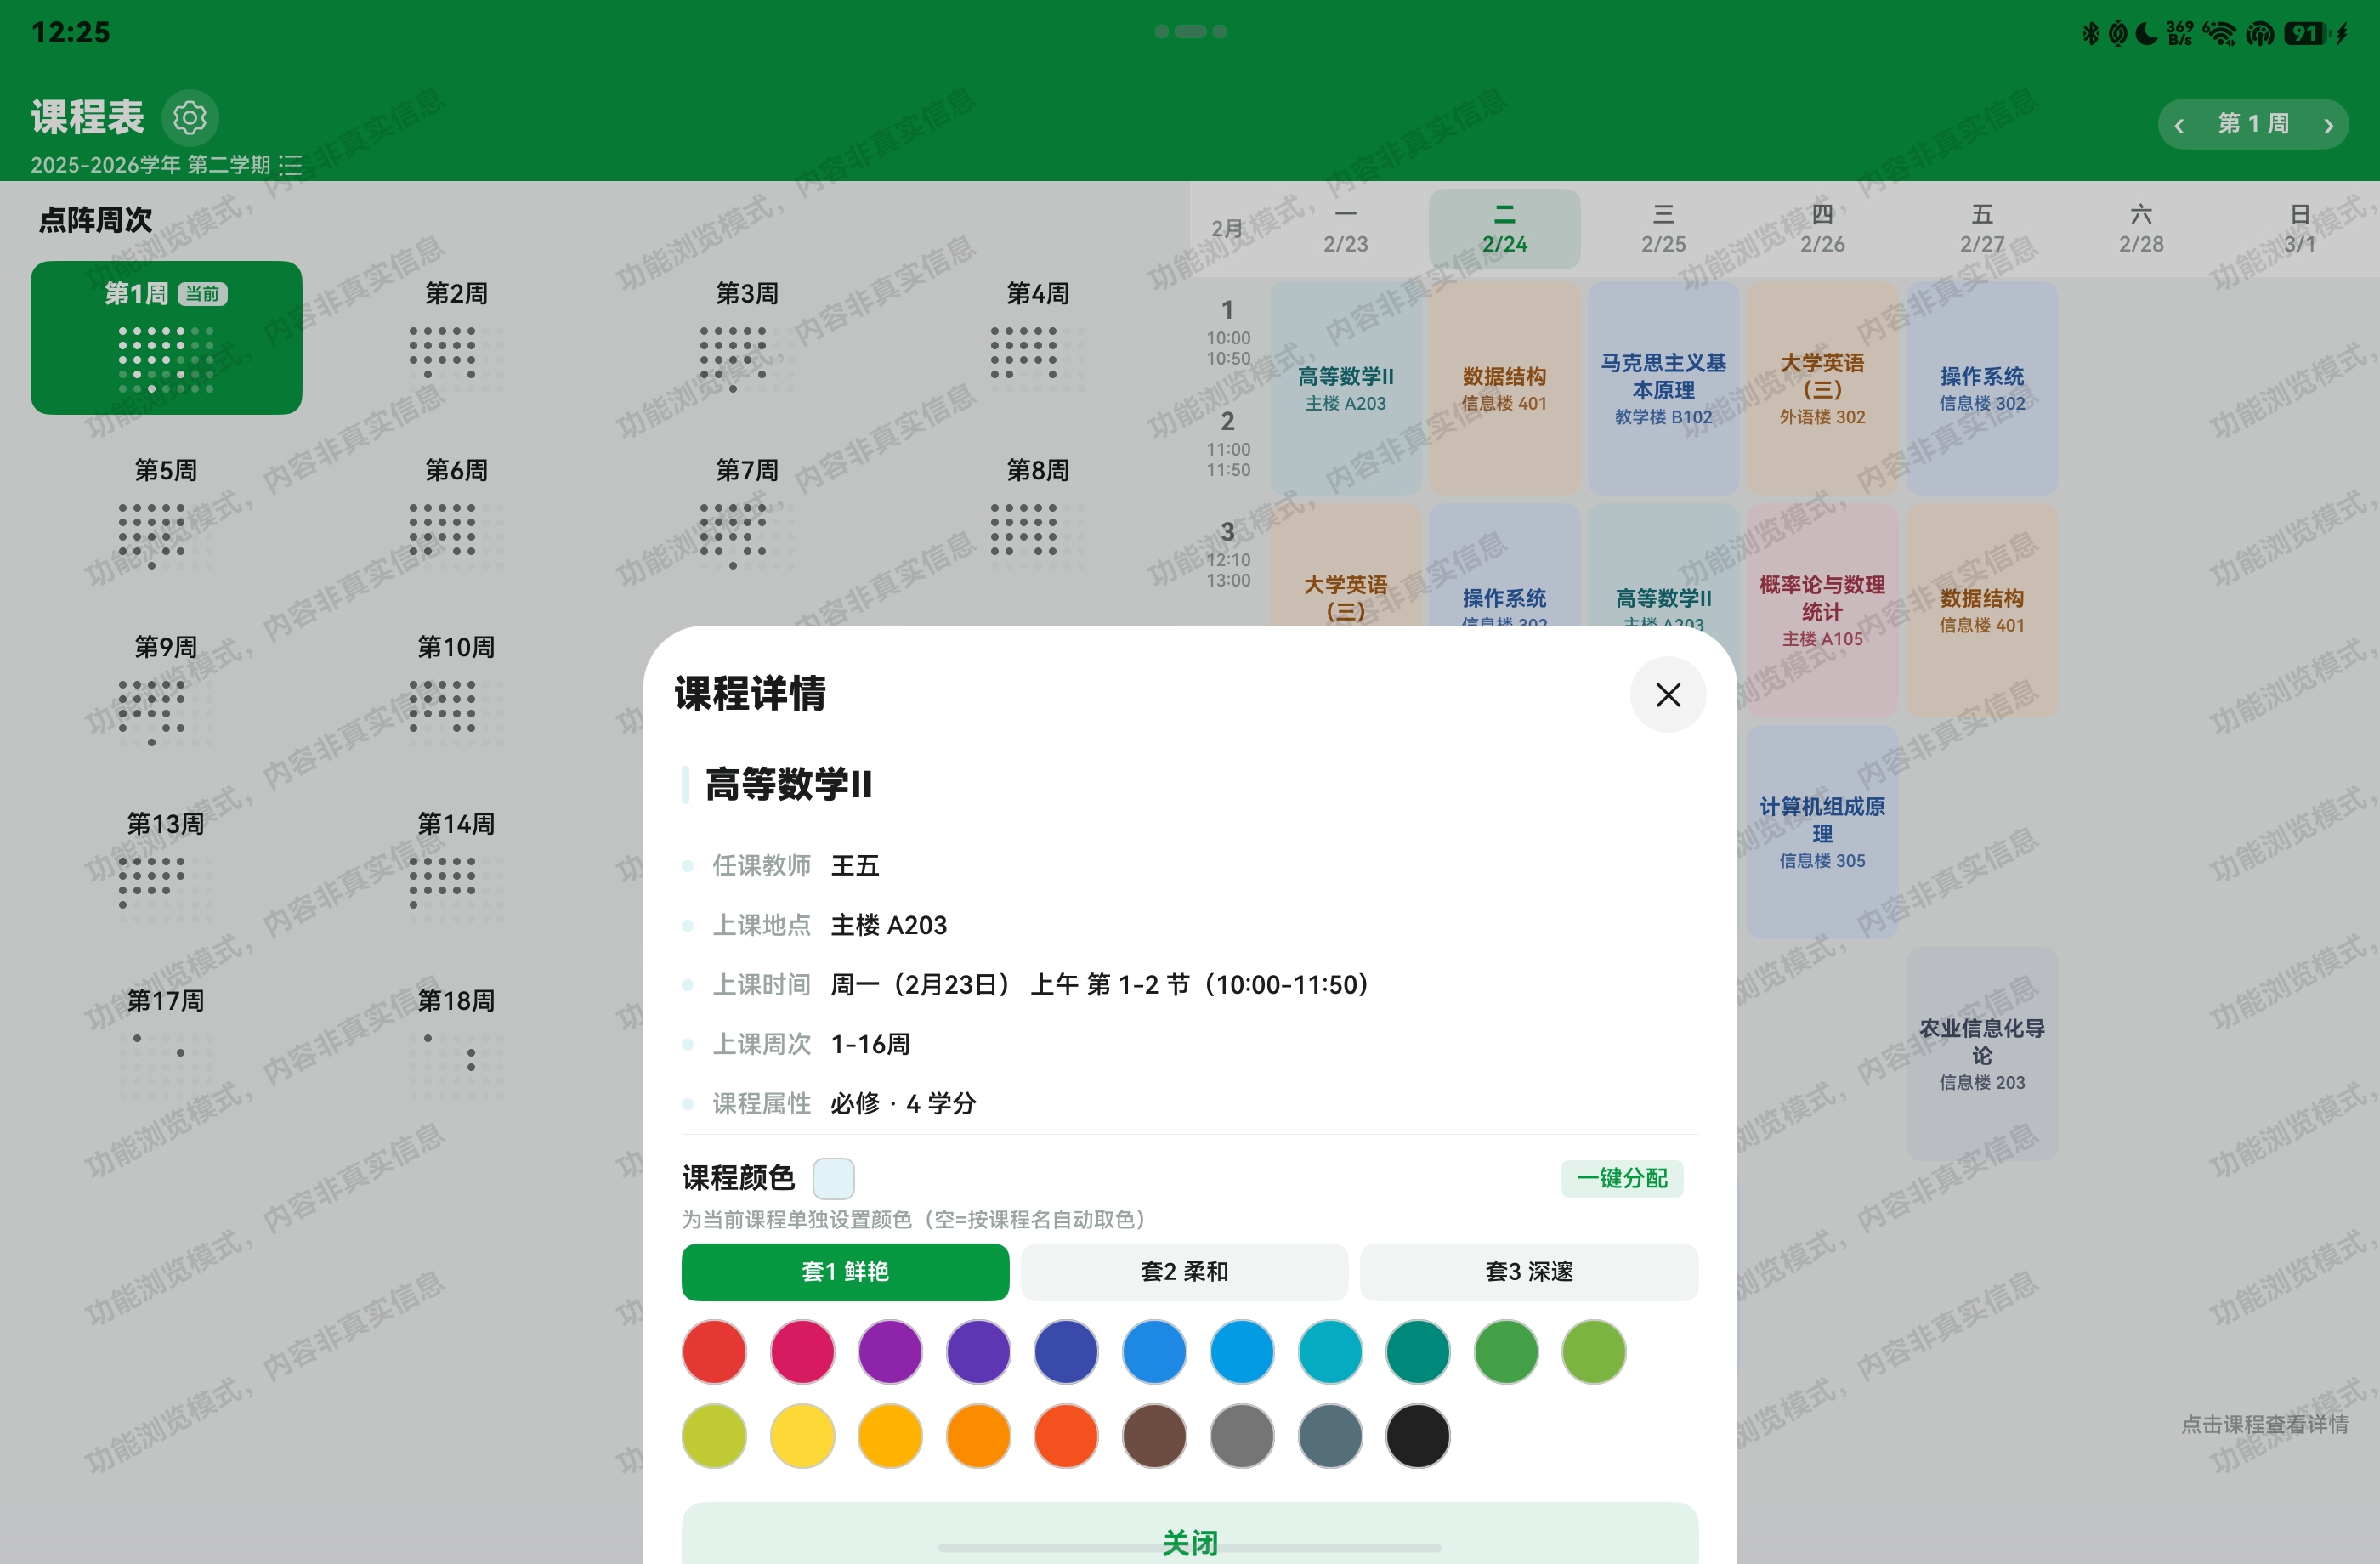Select the 第17周 dot-matrix card

click(x=166, y=1046)
